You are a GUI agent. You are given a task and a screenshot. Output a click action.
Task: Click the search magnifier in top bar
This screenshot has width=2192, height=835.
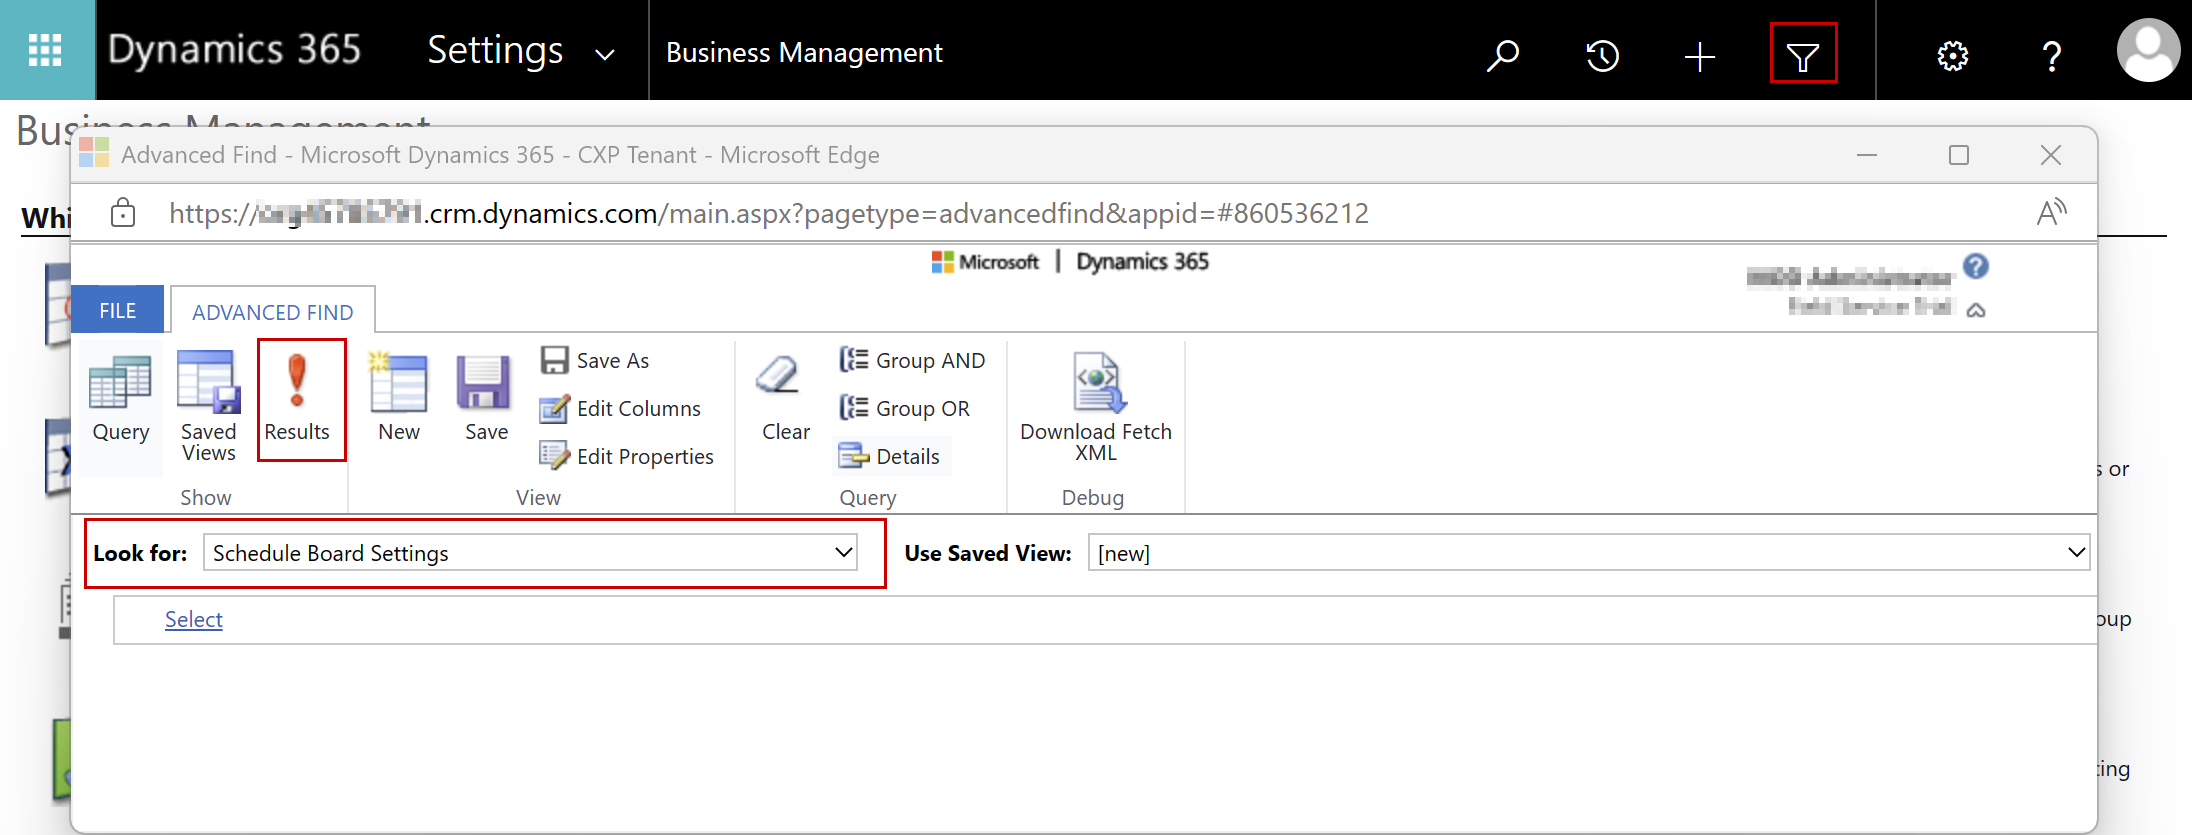click(x=1502, y=55)
